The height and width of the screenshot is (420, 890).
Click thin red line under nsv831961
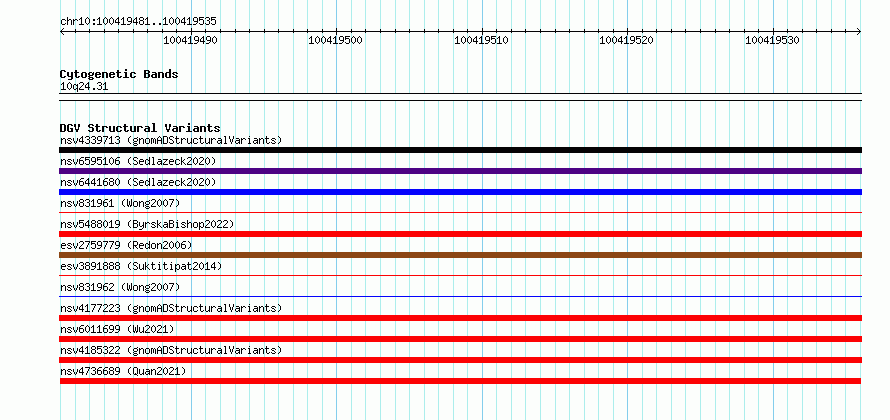[460, 213]
